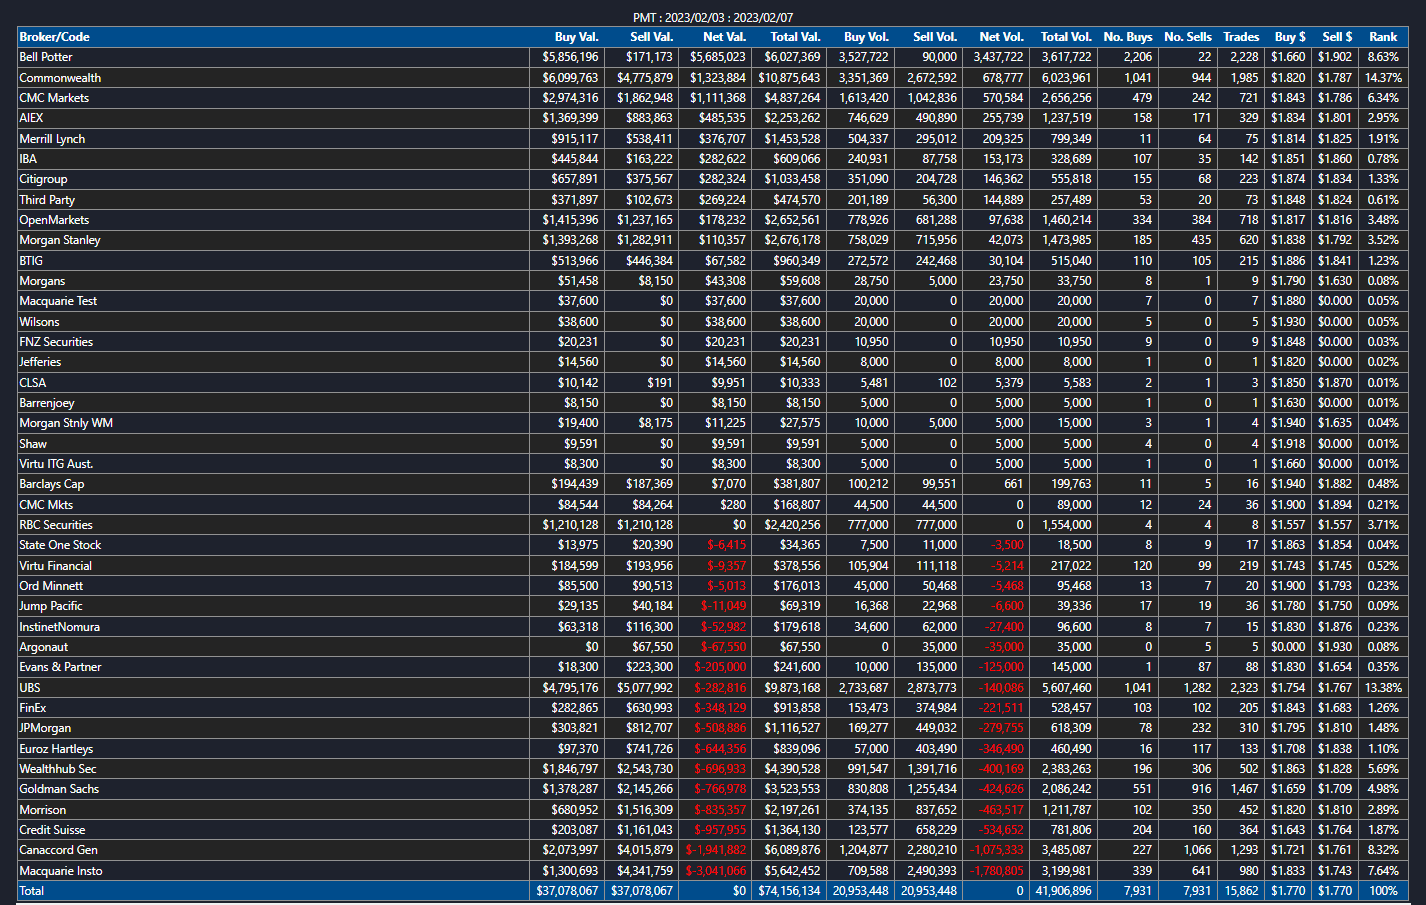Select the Credit Suisse broker name
The height and width of the screenshot is (905, 1426).
[52, 830]
